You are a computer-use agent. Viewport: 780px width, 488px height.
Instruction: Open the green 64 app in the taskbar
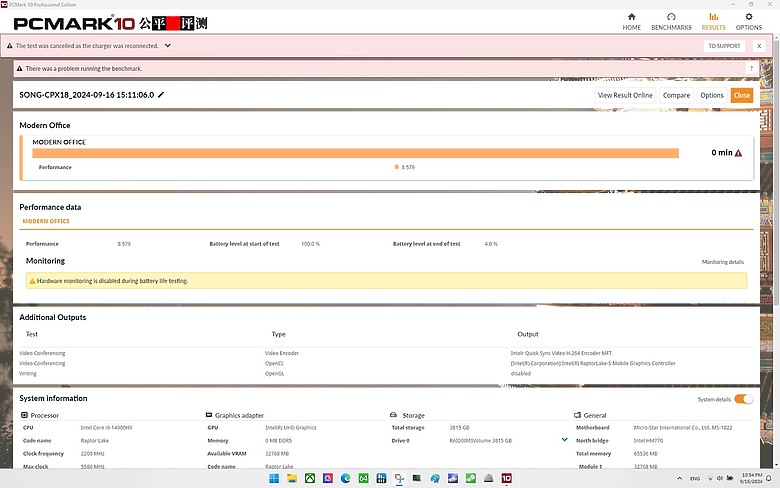pos(364,479)
